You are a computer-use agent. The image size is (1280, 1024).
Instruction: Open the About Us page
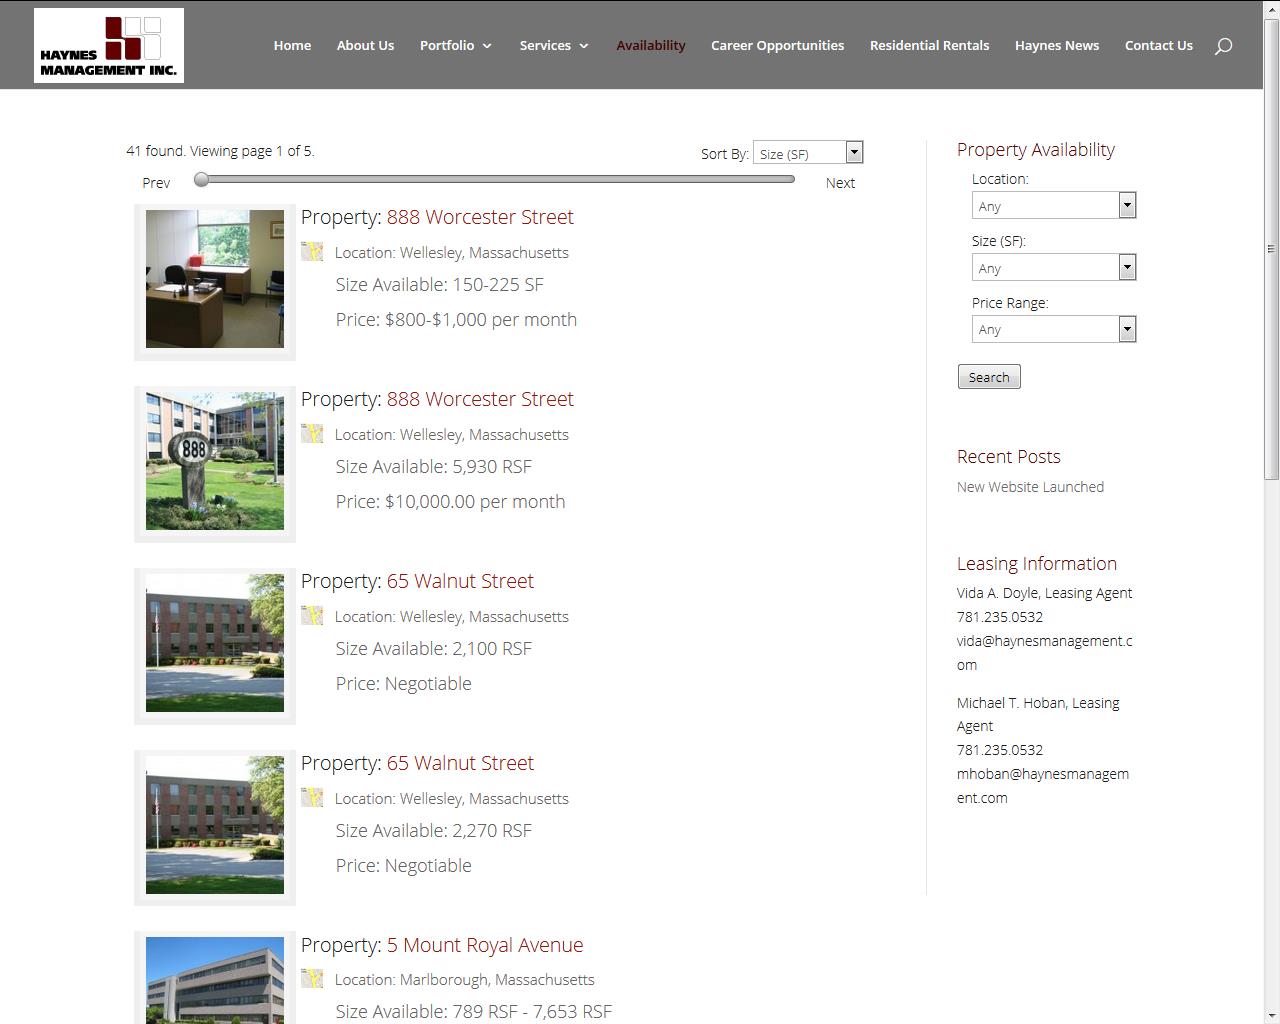tap(365, 45)
